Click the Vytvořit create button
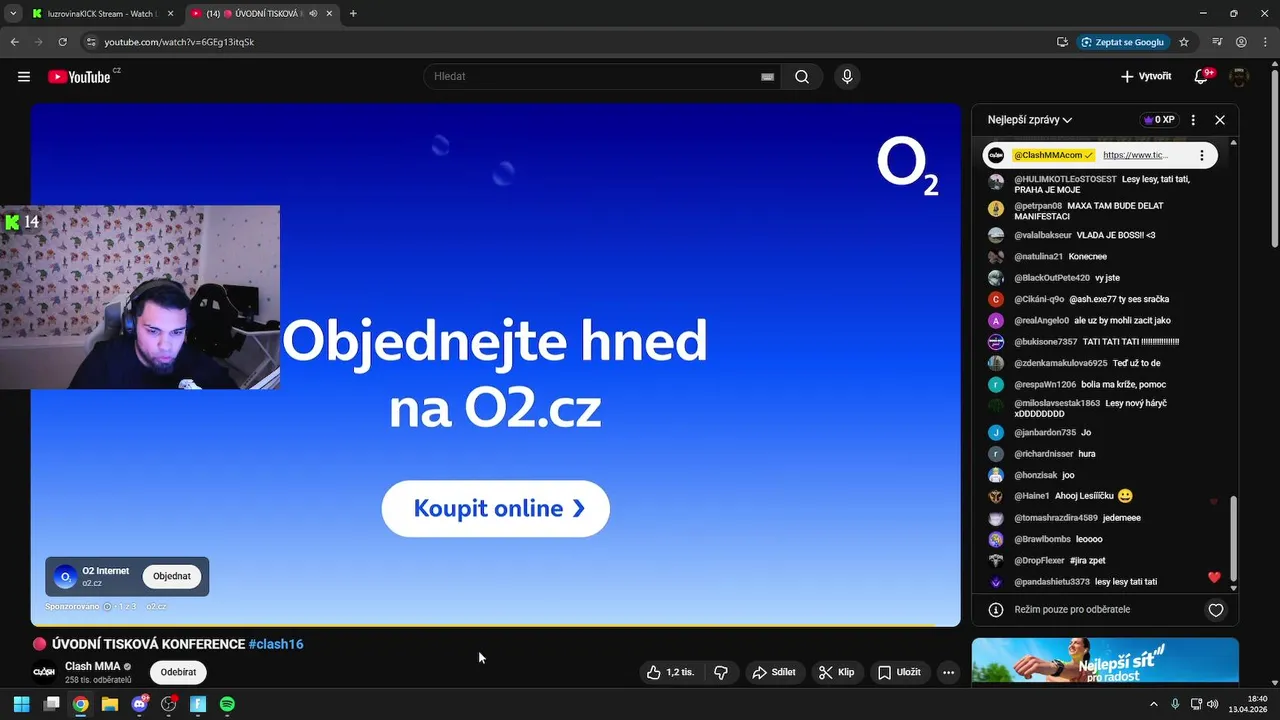 [1146, 77]
